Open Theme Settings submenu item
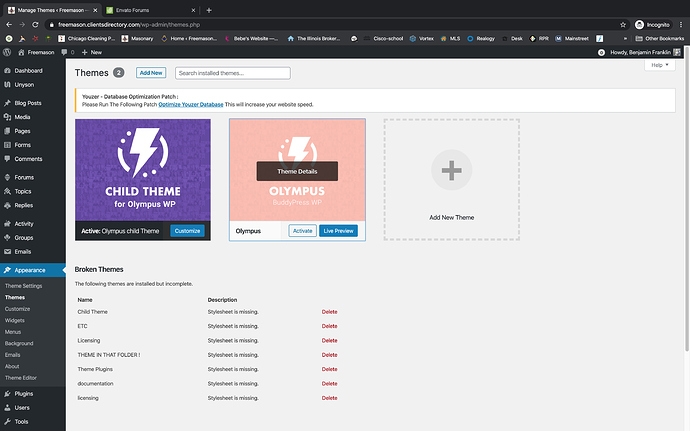The width and height of the screenshot is (690, 431). coord(23,286)
